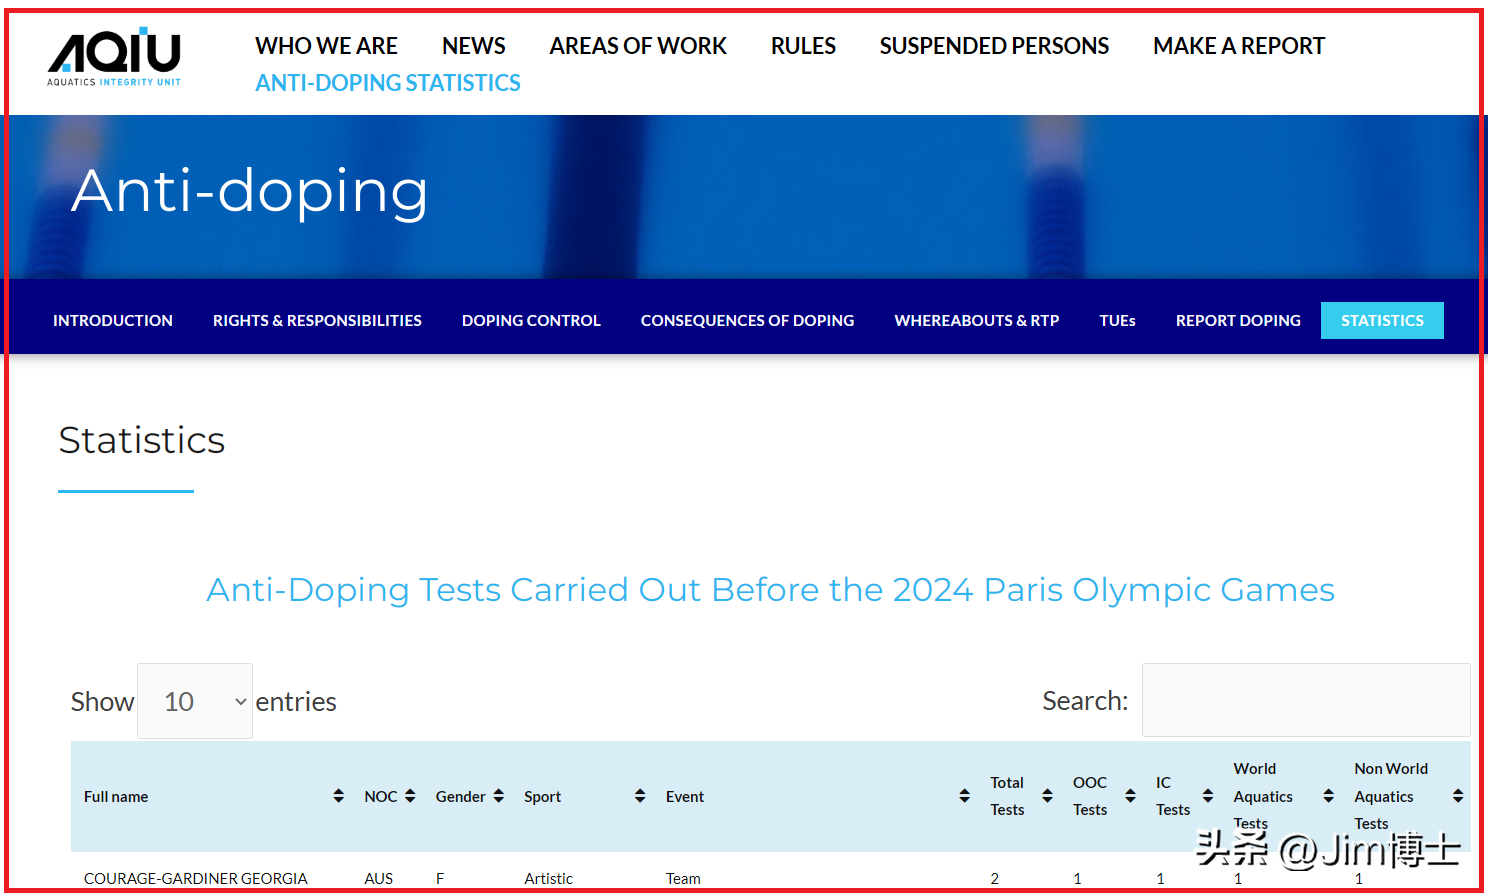Go to MAKE A REPORT
This screenshot has height=894, width=1488.
click(x=1238, y=46)
